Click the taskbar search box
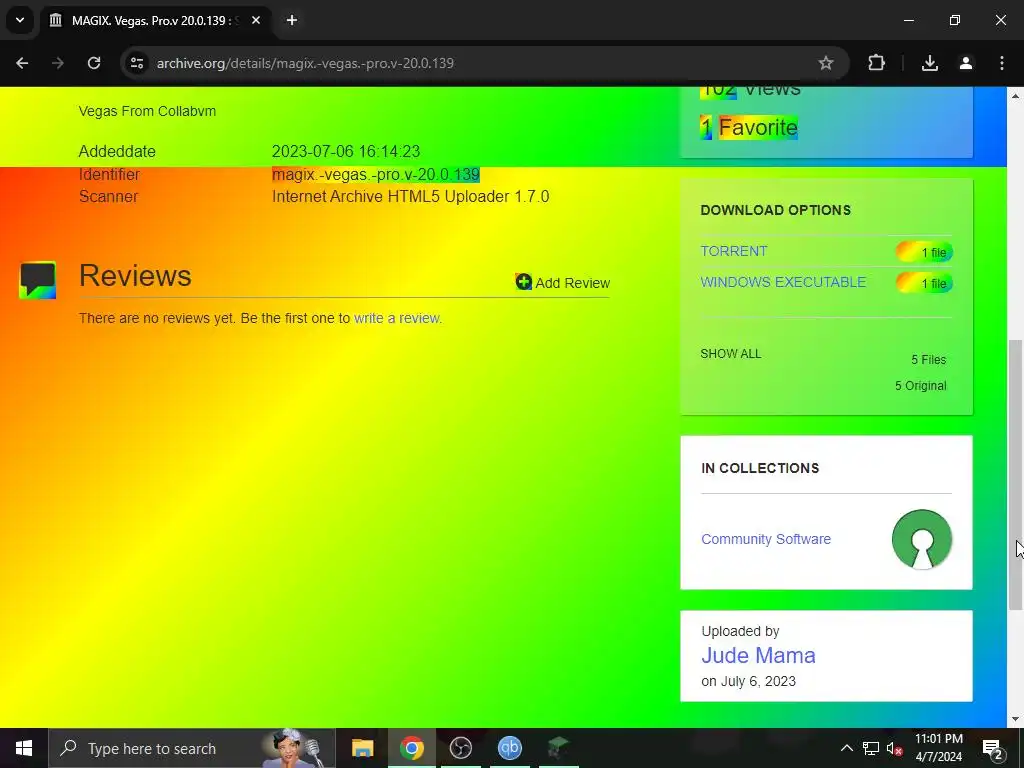The height and width of the screenshot is (768, 1024). click(192, 748)
